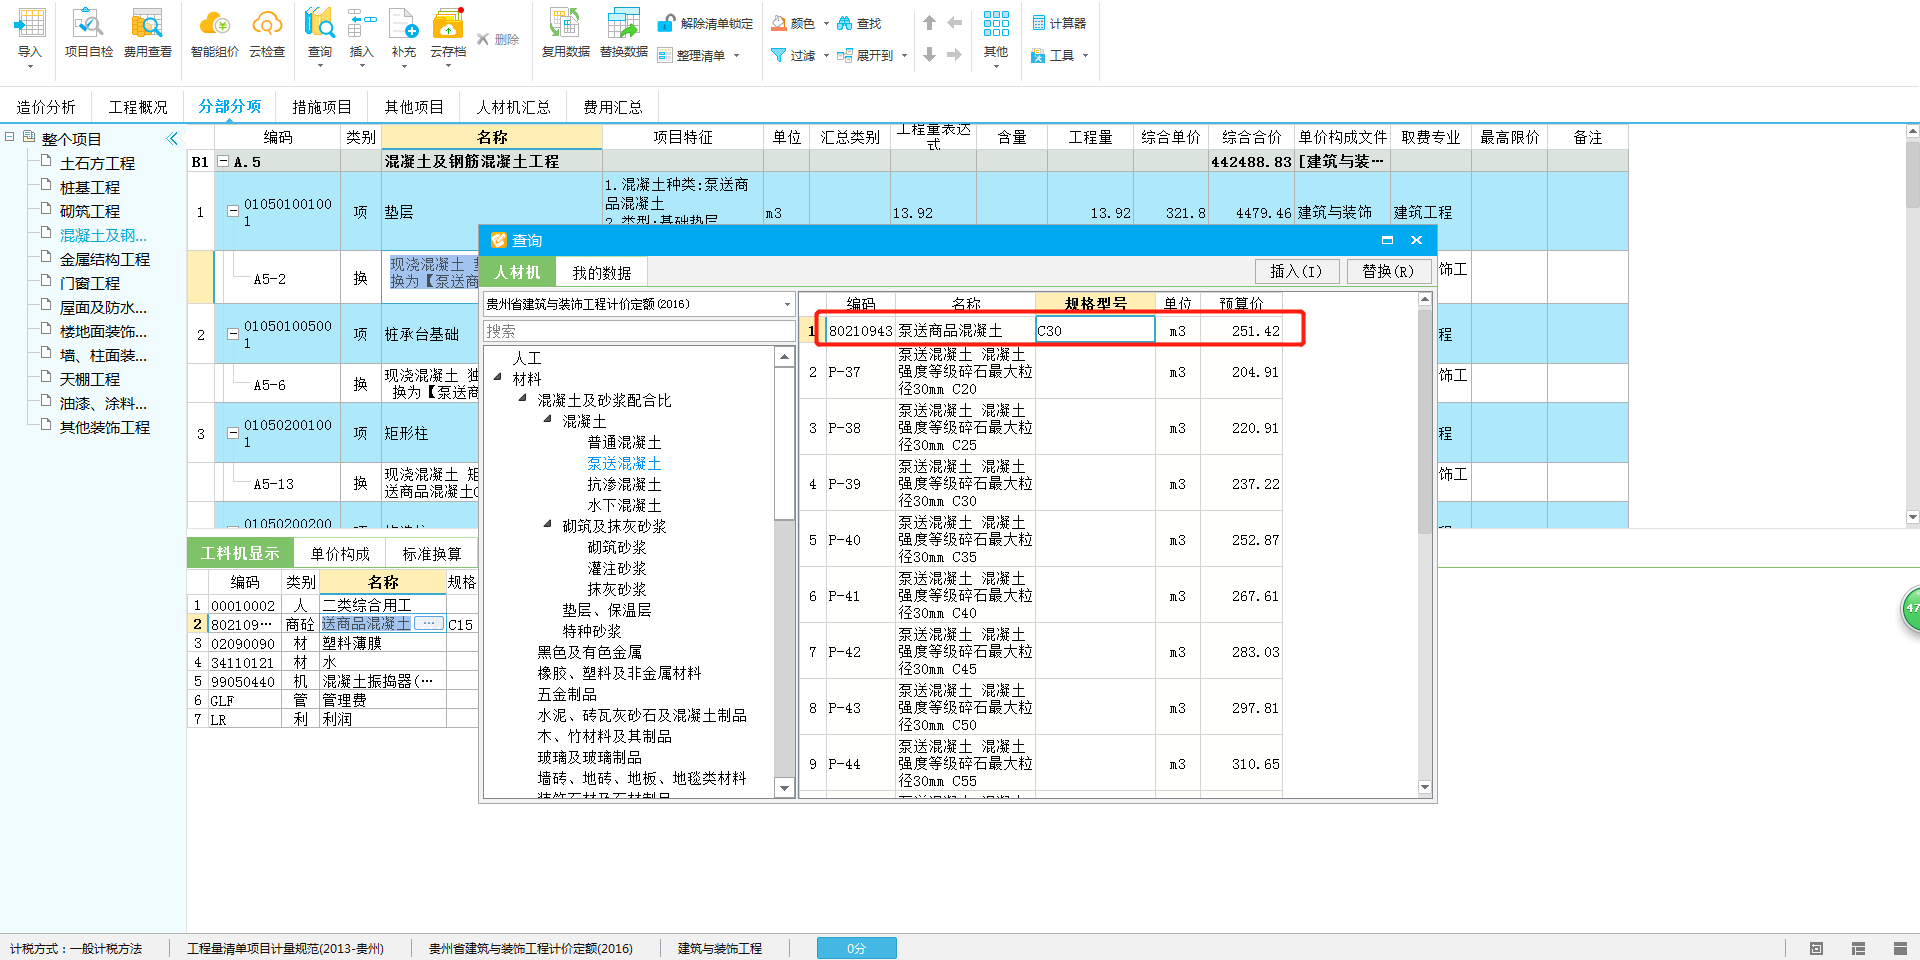
Task: Switch to 工程概况 tab
Action: click(x=138, y=107)
